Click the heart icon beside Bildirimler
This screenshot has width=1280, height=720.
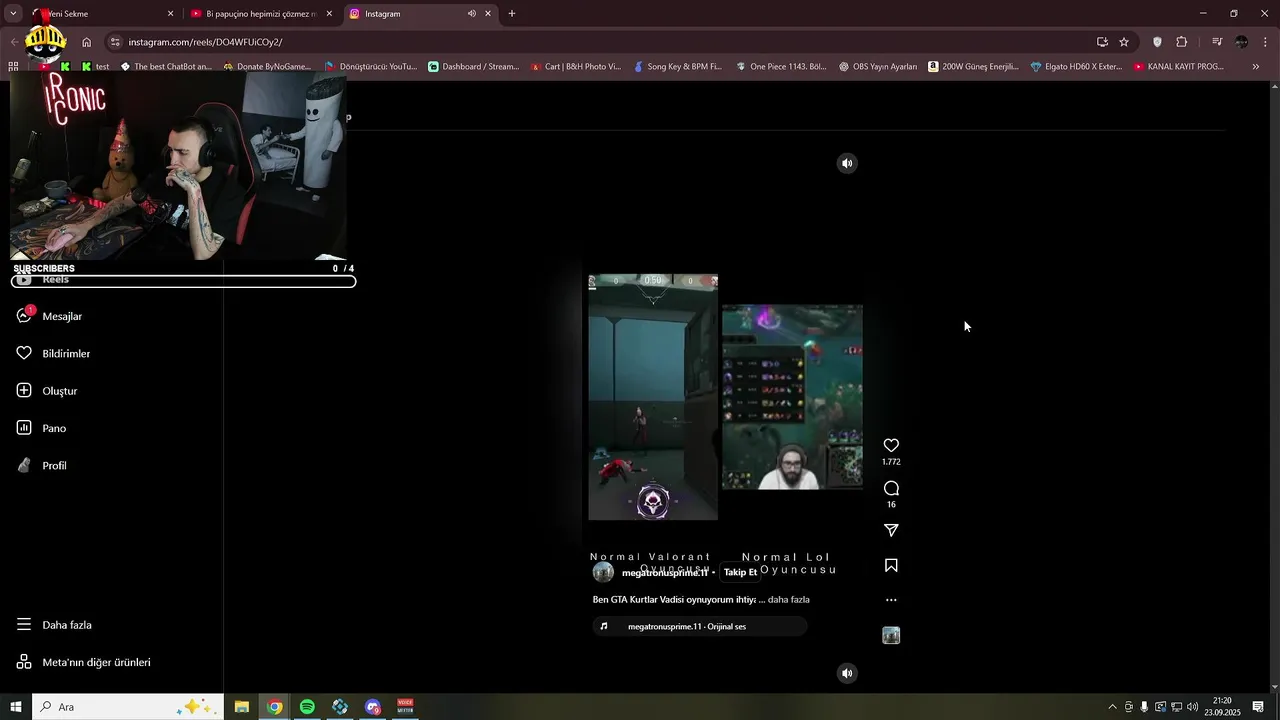[x=24, y=354]
